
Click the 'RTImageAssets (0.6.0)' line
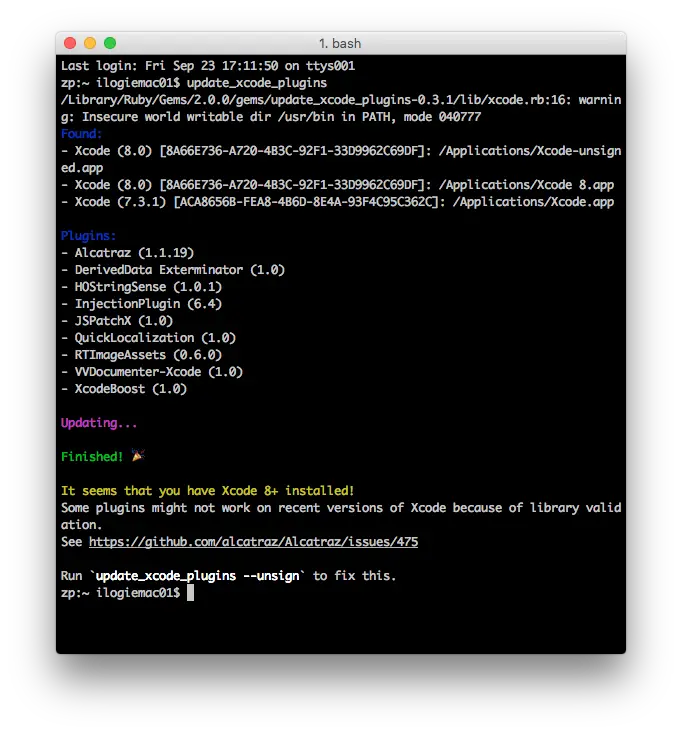coord(141,355)
